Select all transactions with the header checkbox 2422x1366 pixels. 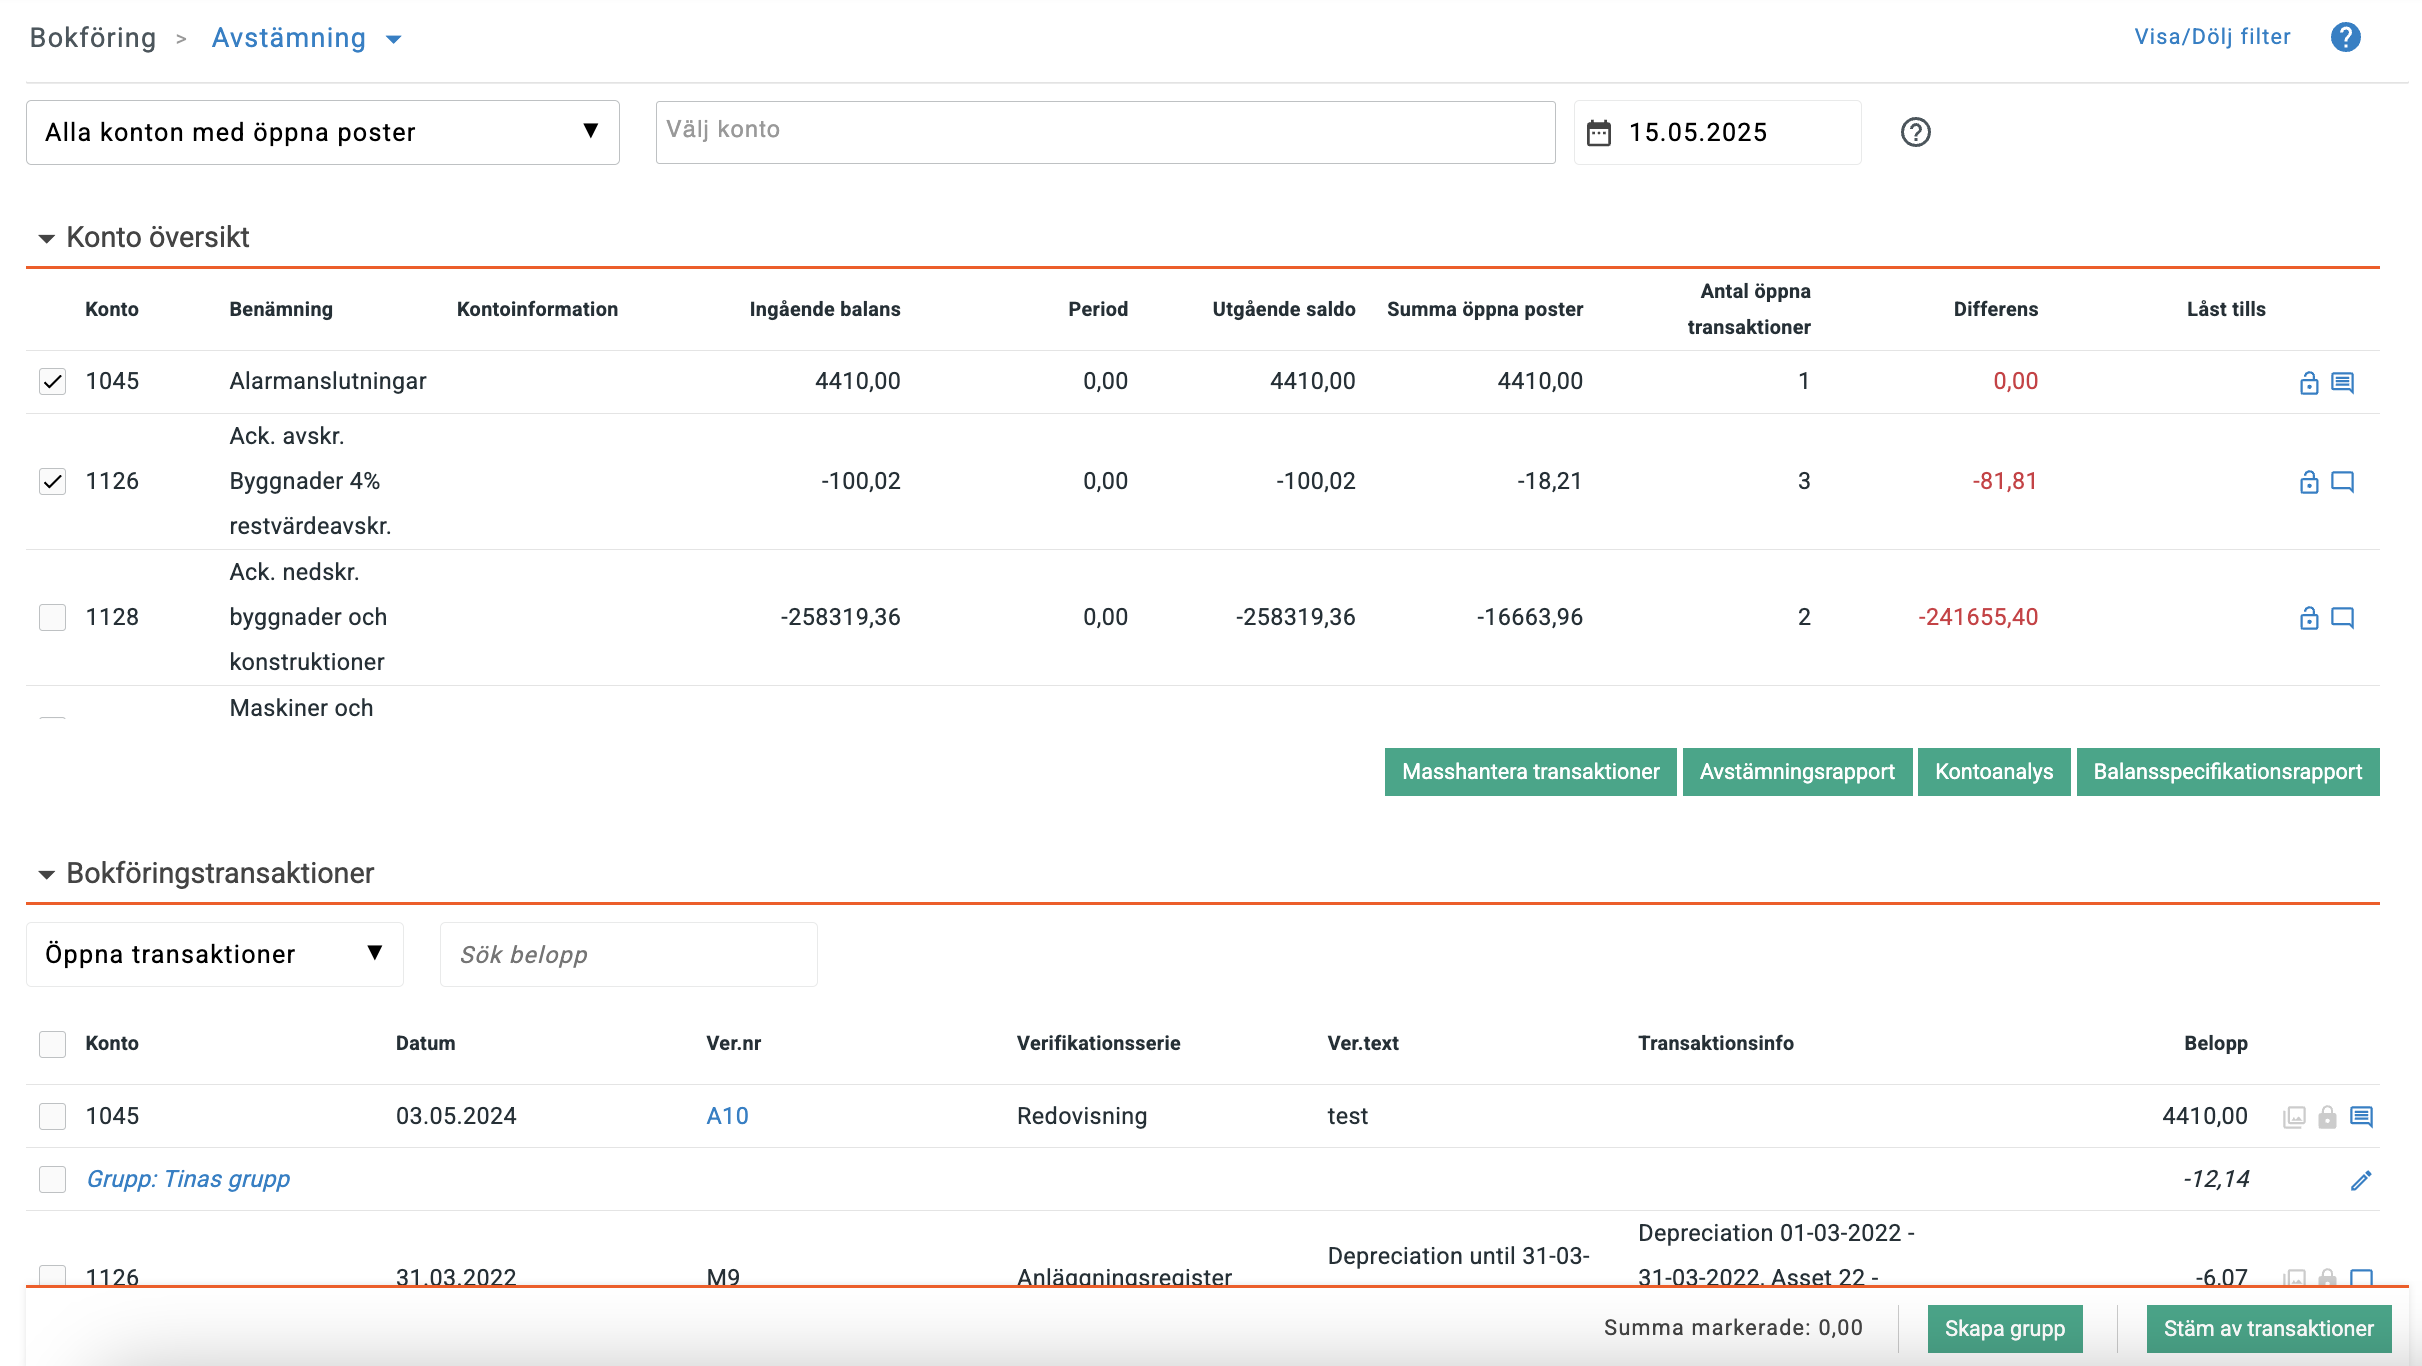coord(52,1044)
